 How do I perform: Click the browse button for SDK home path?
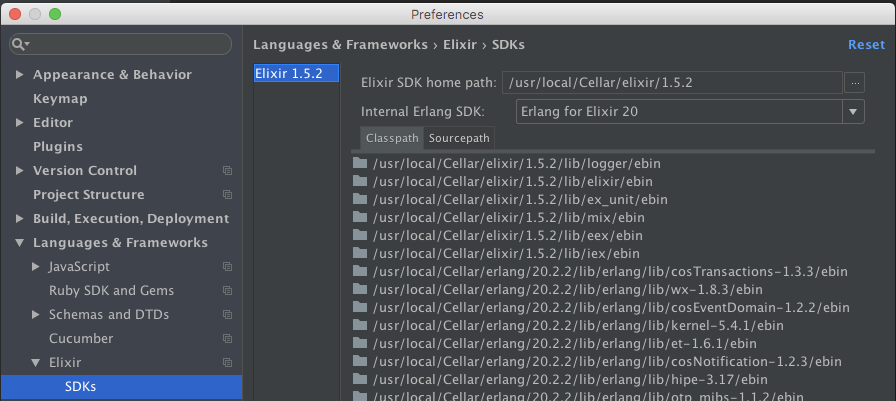pos(855,83)
